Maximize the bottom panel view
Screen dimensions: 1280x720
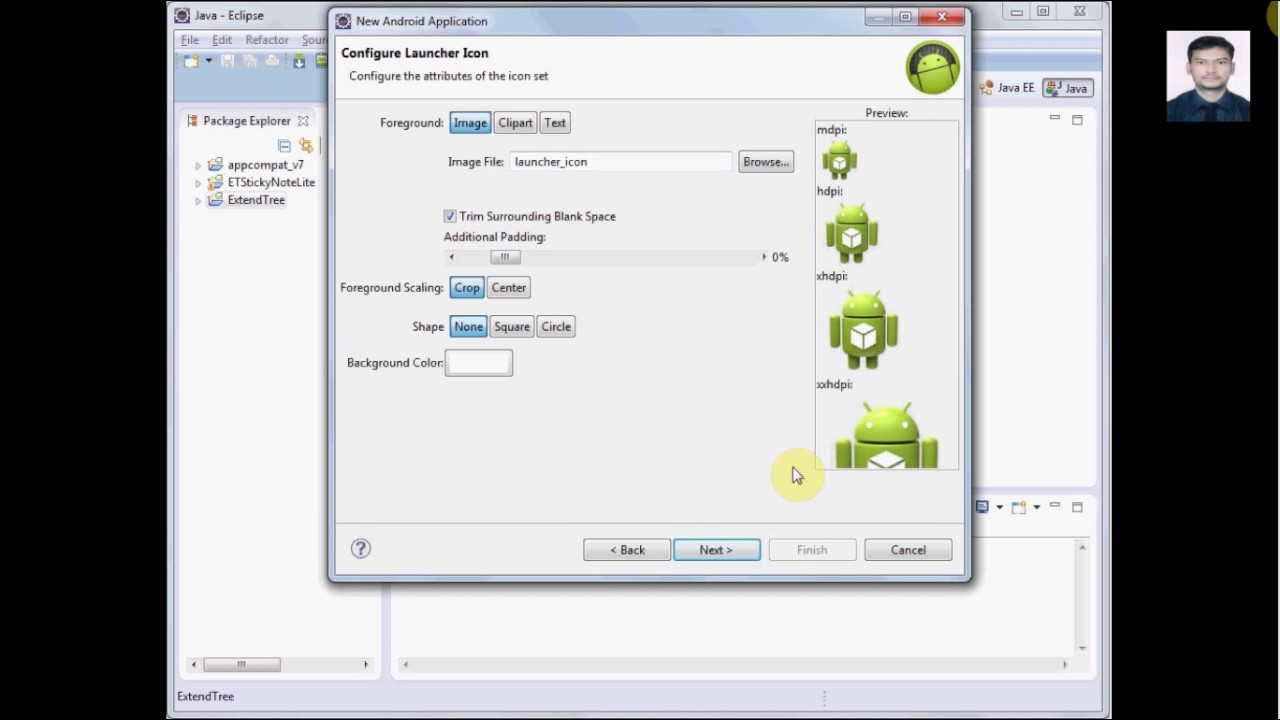tap(1077, 508)
